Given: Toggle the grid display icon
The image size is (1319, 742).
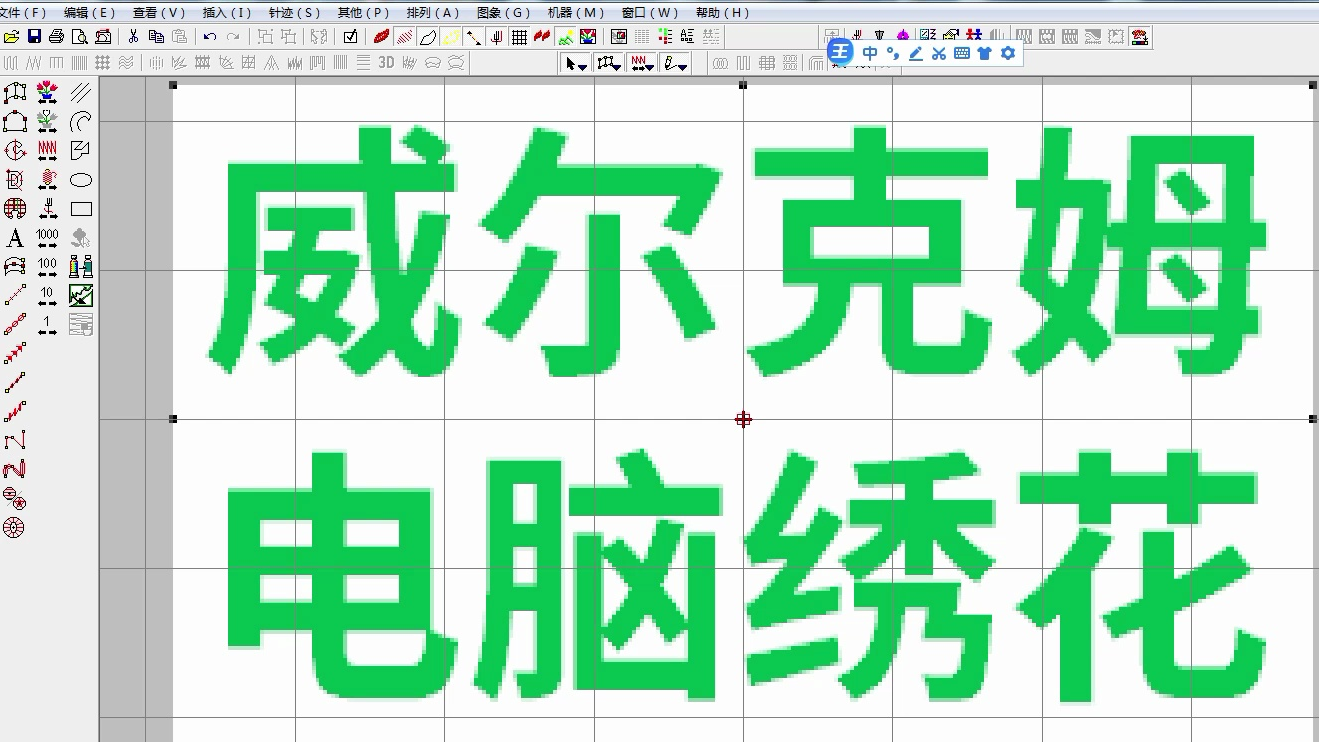Looking at the screenshot, I should pyautogui.click(x=519, y=36).
